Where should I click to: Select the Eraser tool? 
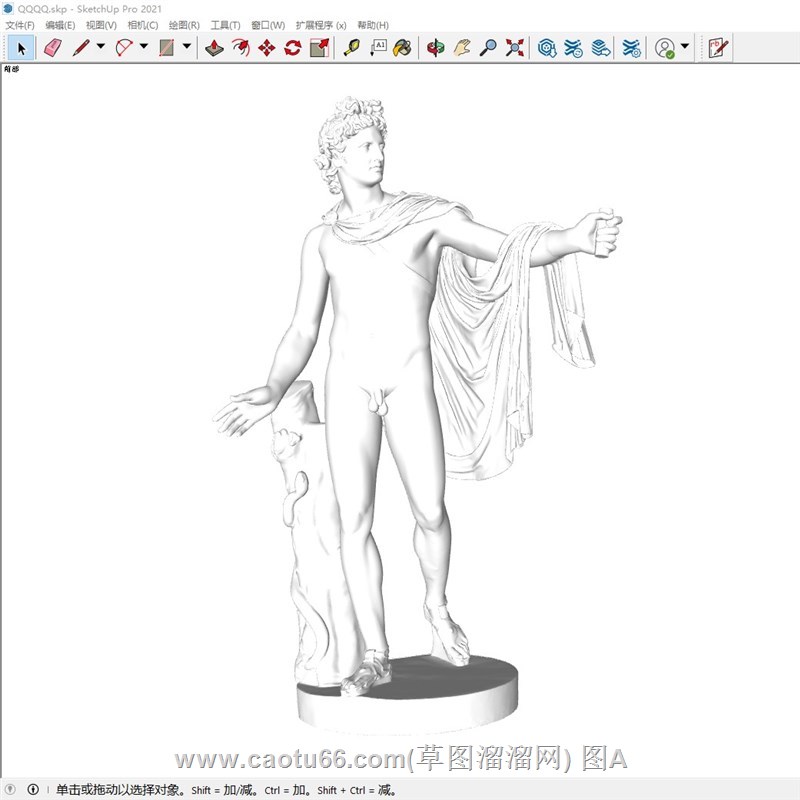[x=53, y=47]
